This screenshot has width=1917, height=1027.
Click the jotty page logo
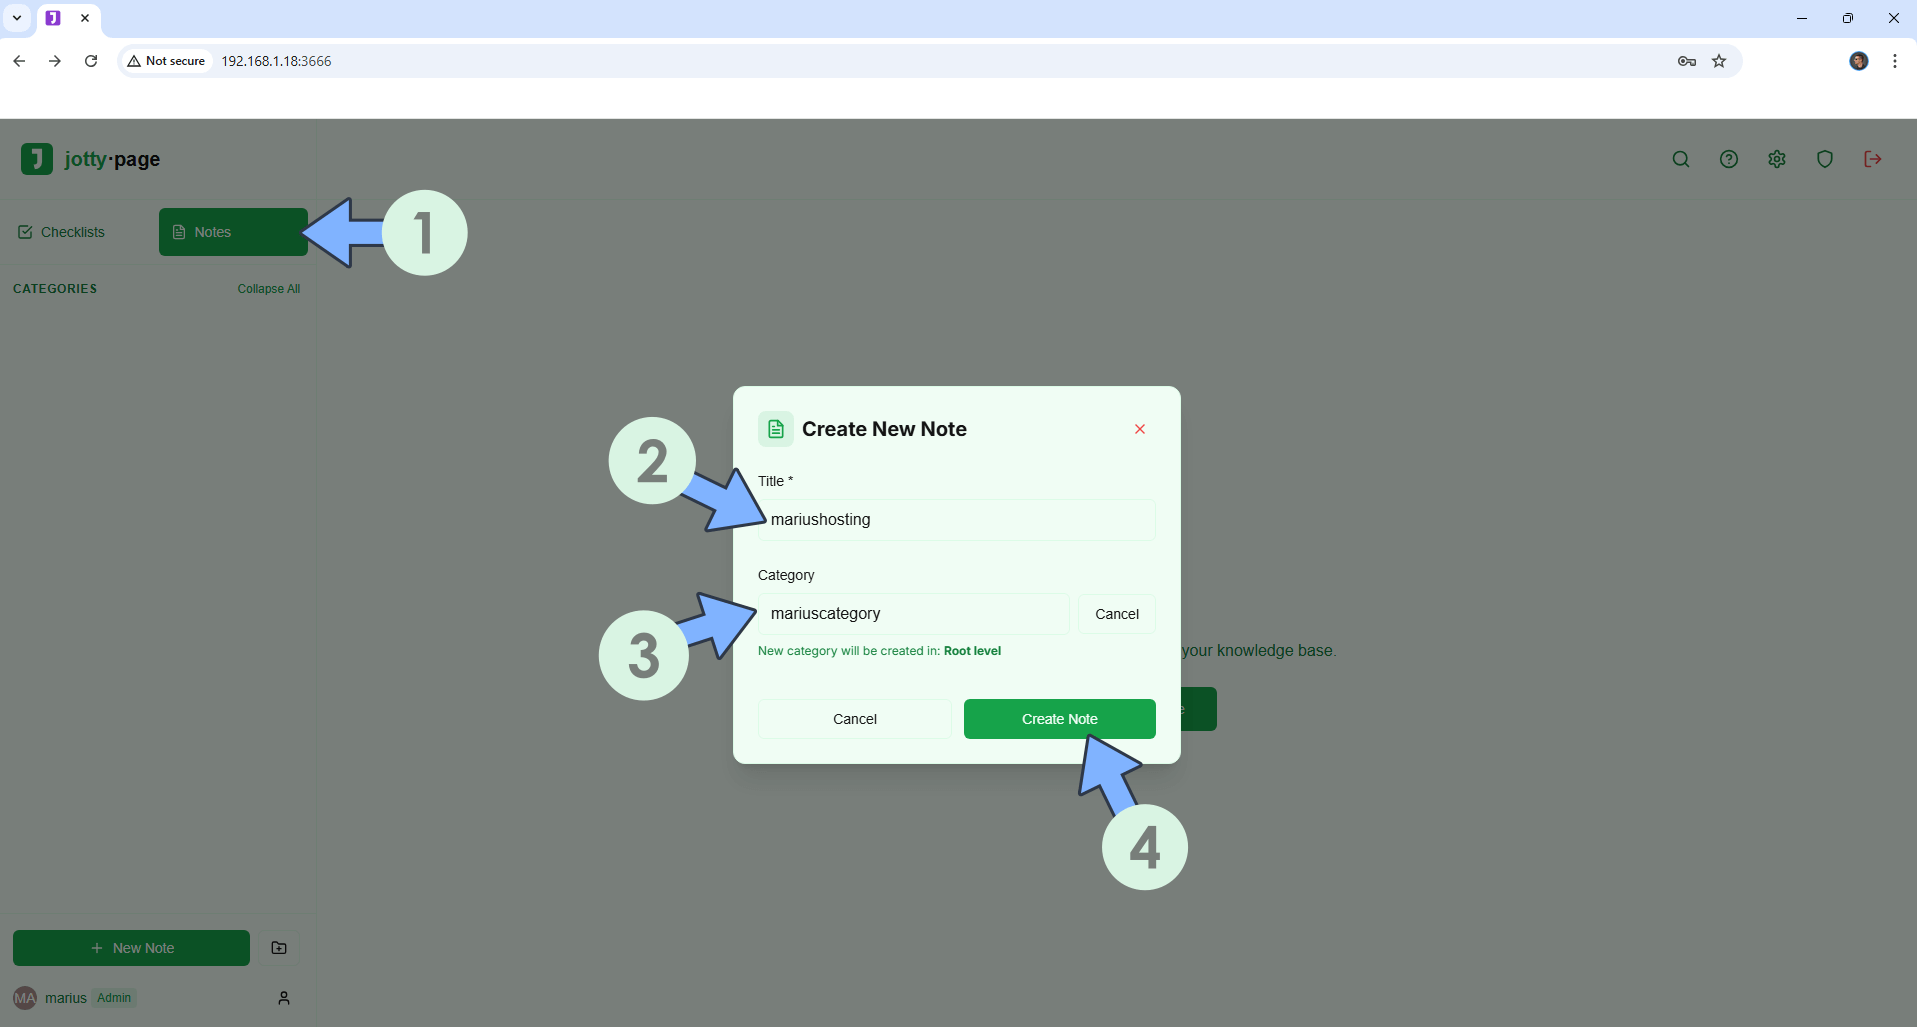point(90,159)
